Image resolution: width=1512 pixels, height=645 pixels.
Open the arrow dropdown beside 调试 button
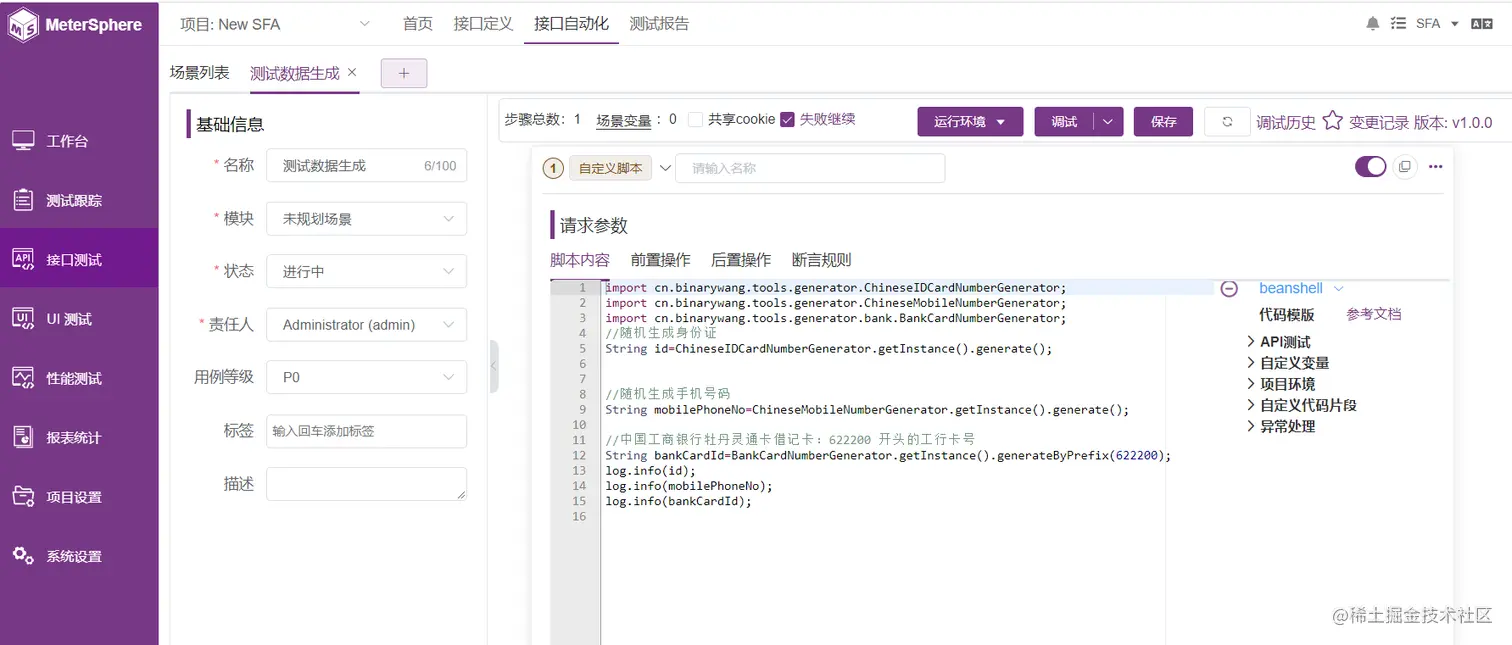click(x=1109, y=122)
